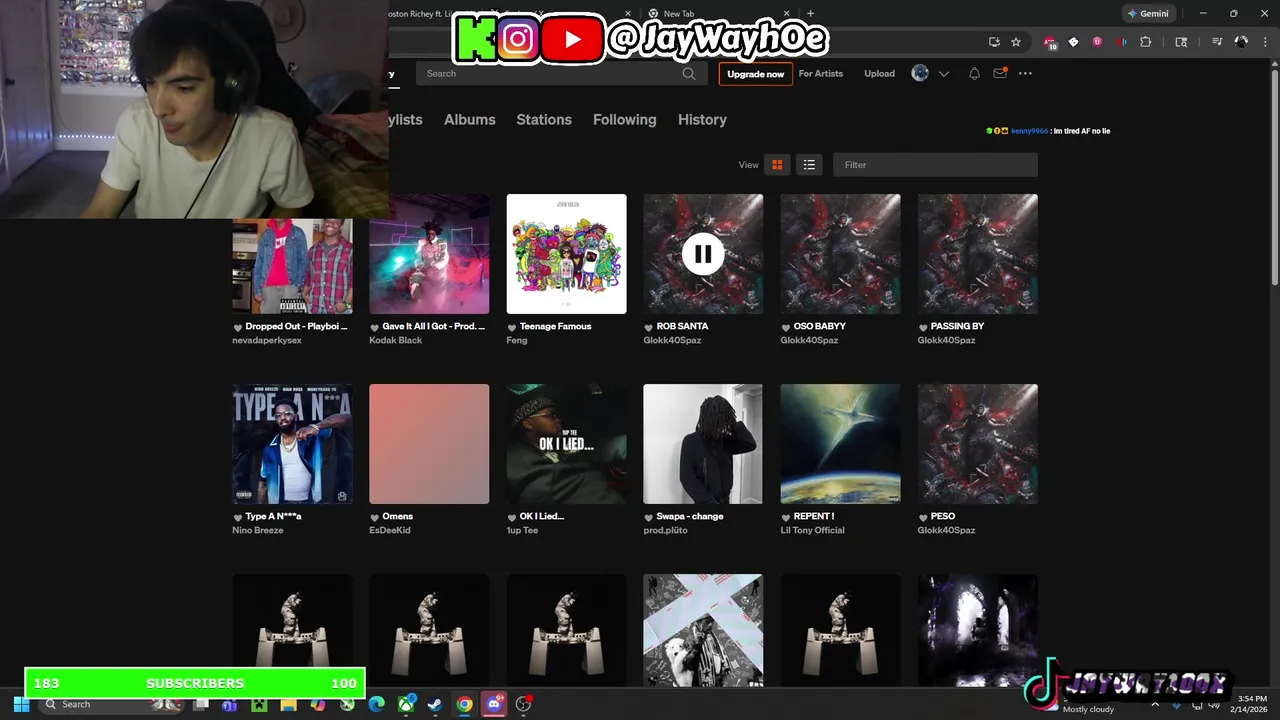
Task: Toggle the heart on OK I Lied...
Action: pyautogui.click(x=512, y=517)
